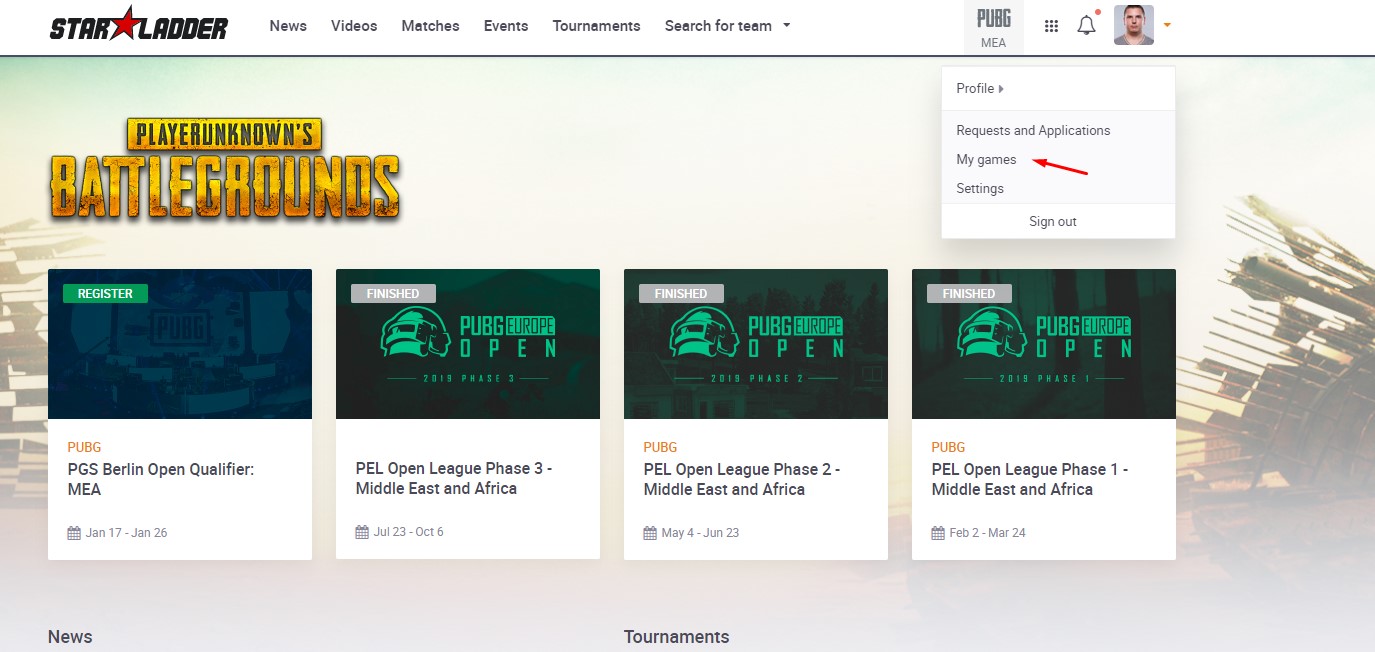Viewport: 1375px width, 652px height.
Task: Open PGS Berlin Open Qualifier: MEA
Action: pos(161,479)
